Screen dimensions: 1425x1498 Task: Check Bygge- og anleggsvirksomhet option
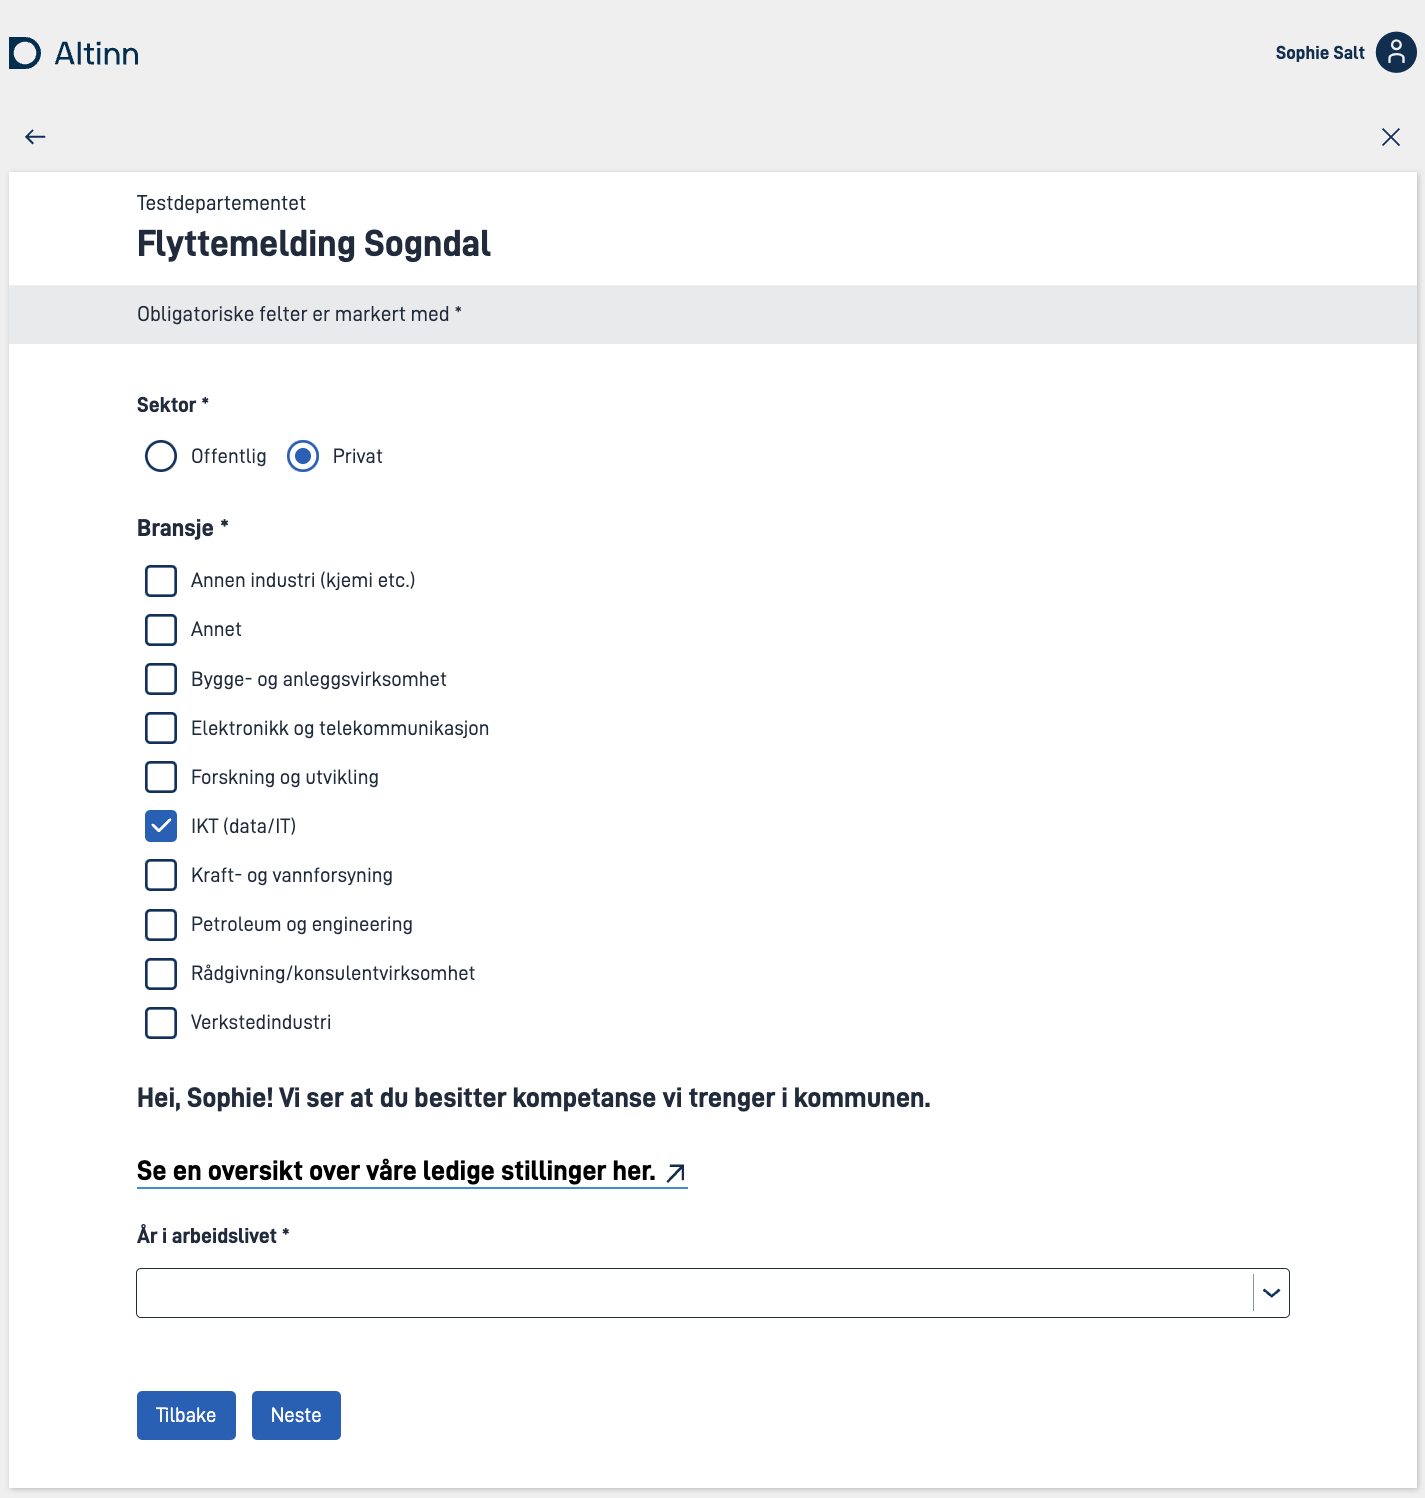coord(161,679)
